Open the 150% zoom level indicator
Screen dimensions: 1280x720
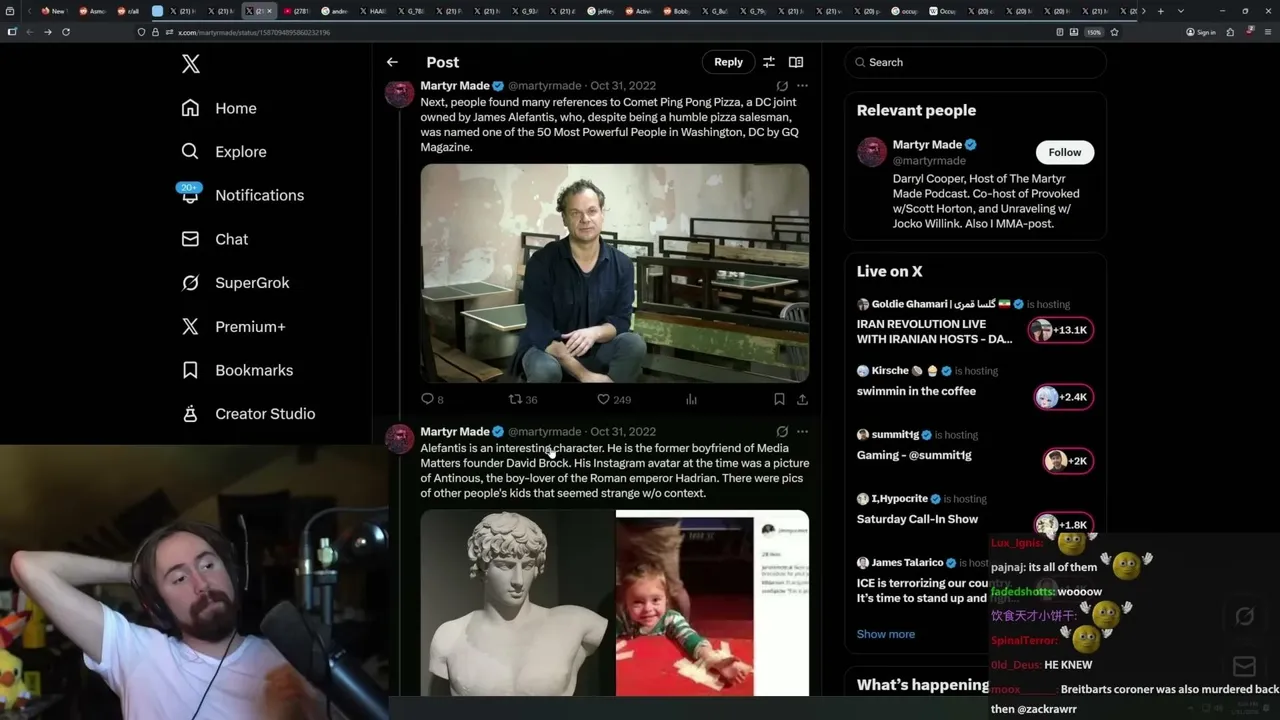[1094, 32]
